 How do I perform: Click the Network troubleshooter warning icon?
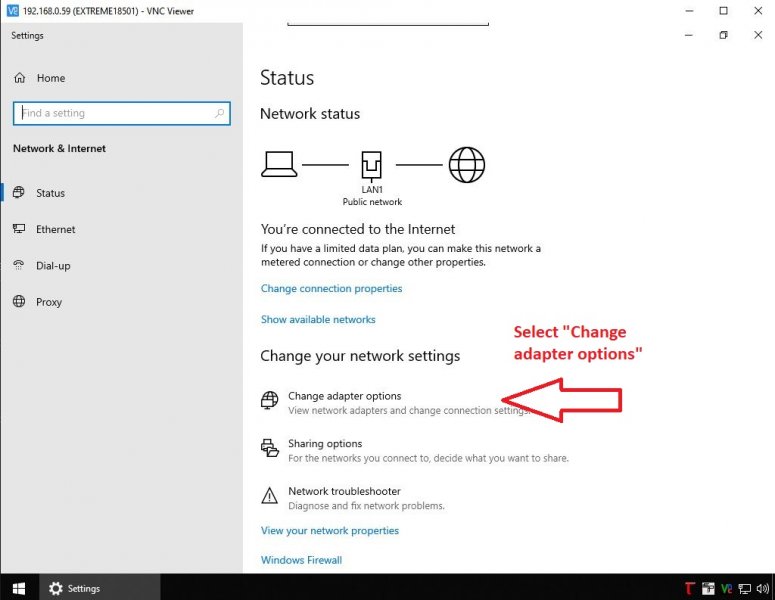(x=269, y=496)
